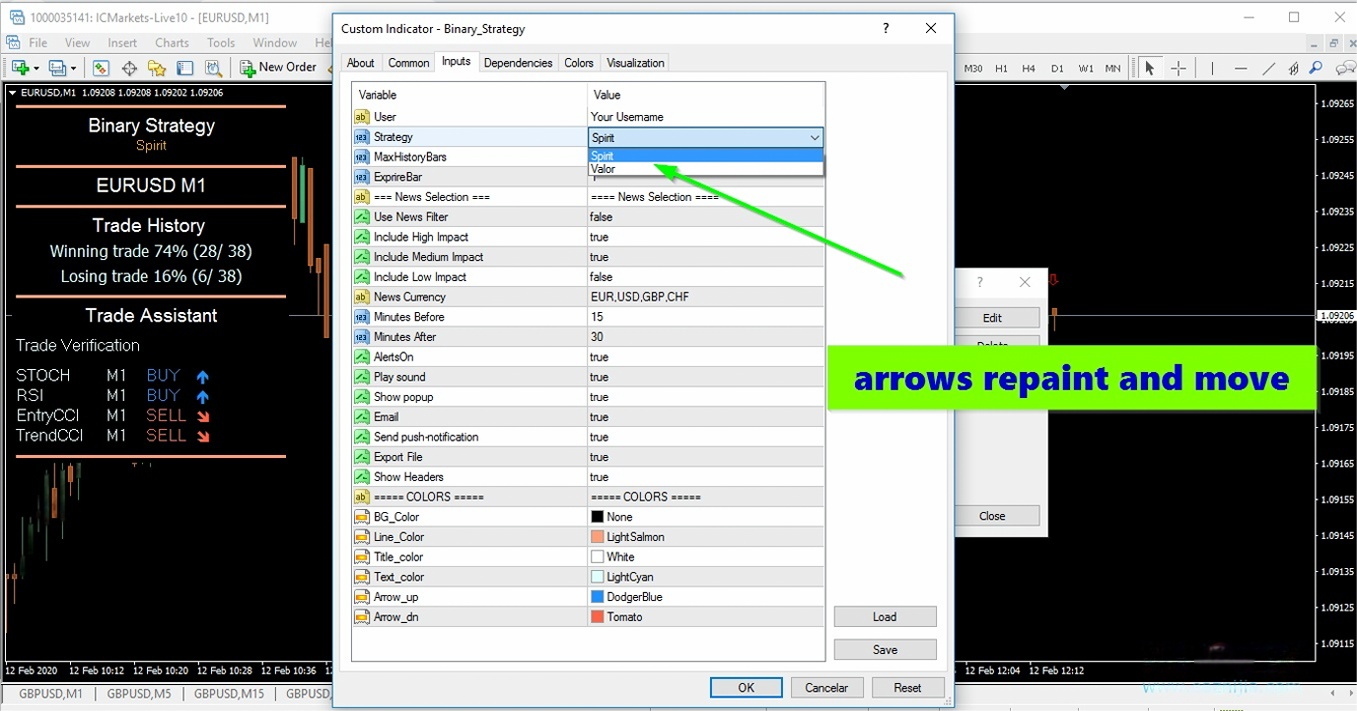Select the Crosshair tool
Viewport: 1357px width, 711px height.
pos(1179,68)
